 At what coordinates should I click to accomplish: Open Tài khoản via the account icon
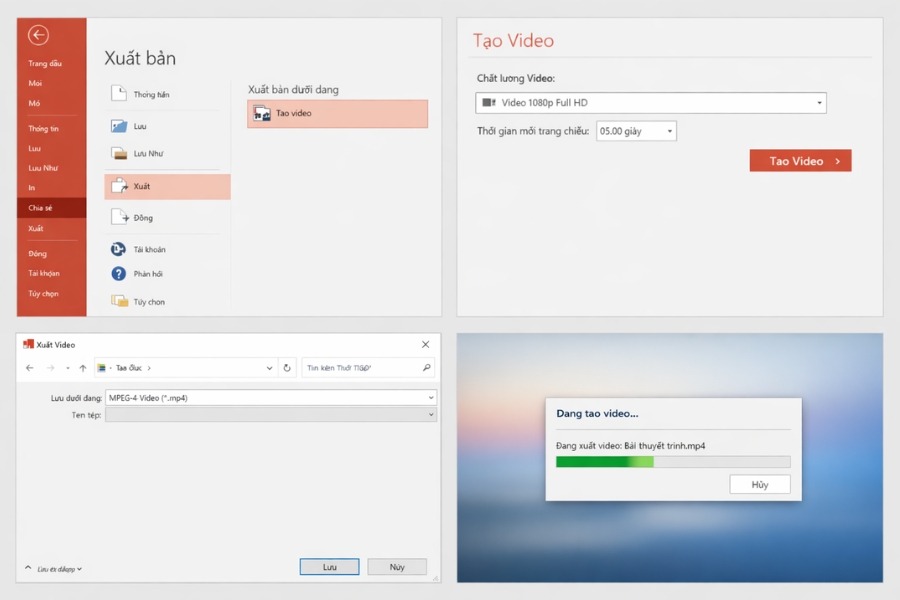point(117,249)
